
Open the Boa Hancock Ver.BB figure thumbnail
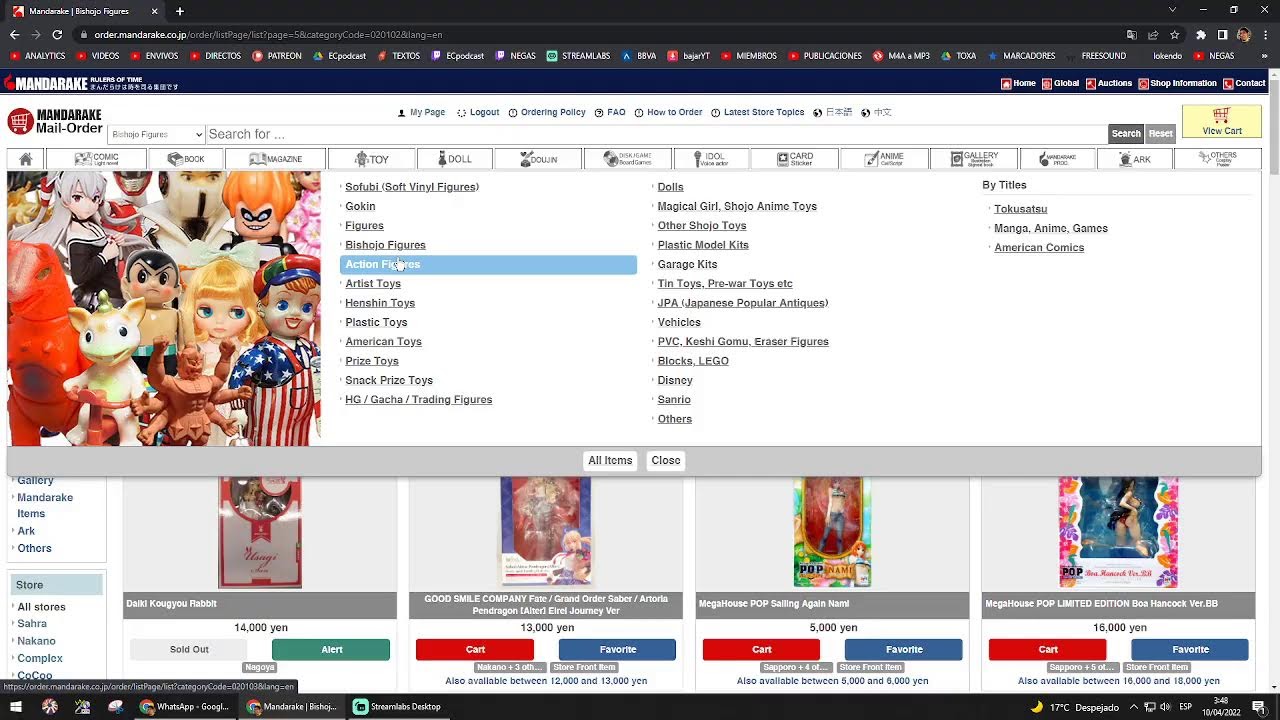pos(1118,533)
